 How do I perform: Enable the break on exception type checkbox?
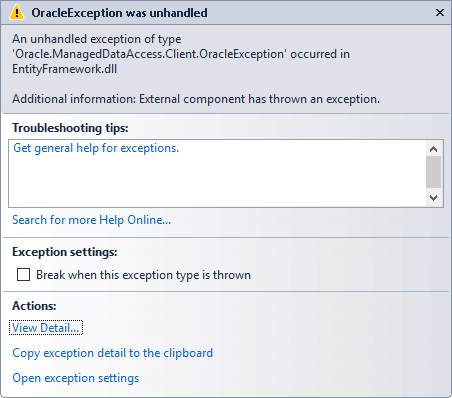point(23,275)
